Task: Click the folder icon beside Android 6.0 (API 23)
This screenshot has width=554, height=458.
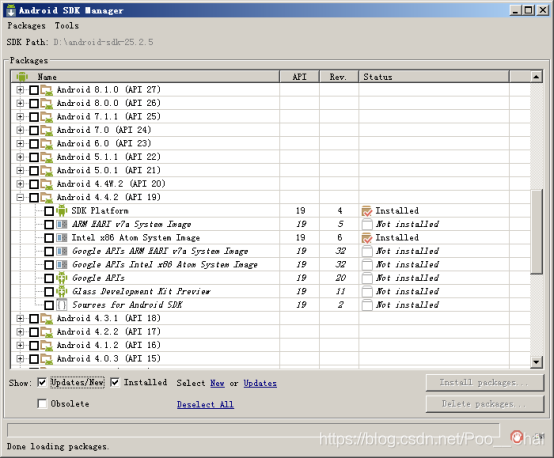Action: pyautogui.click(x=46, y=144)
